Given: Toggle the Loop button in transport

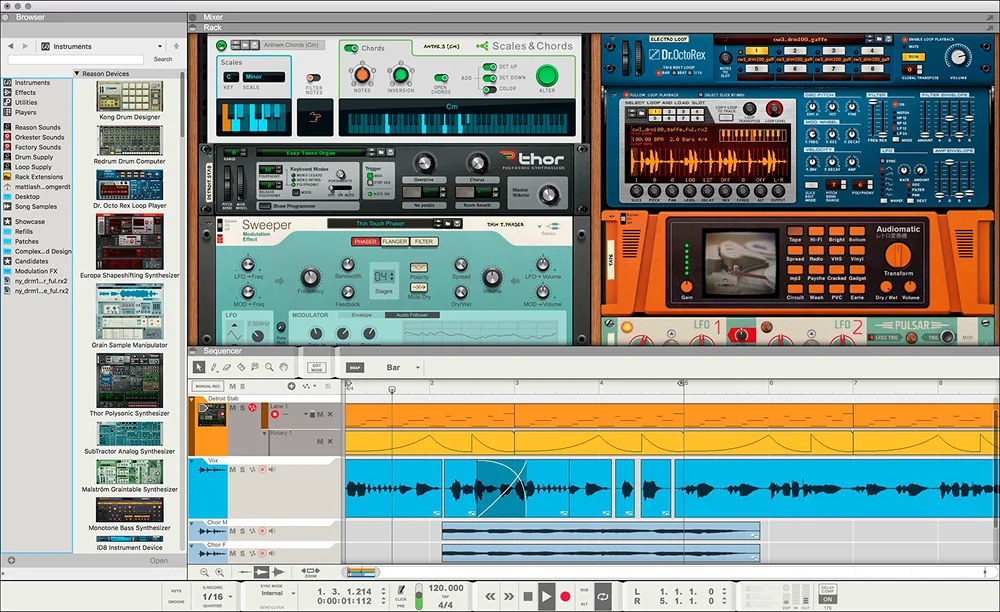Looking at the screenshot, I should [x=603, y=597].
